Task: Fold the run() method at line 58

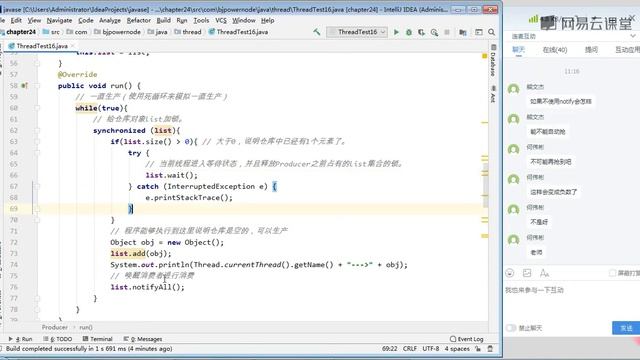Action: (37, 86)
